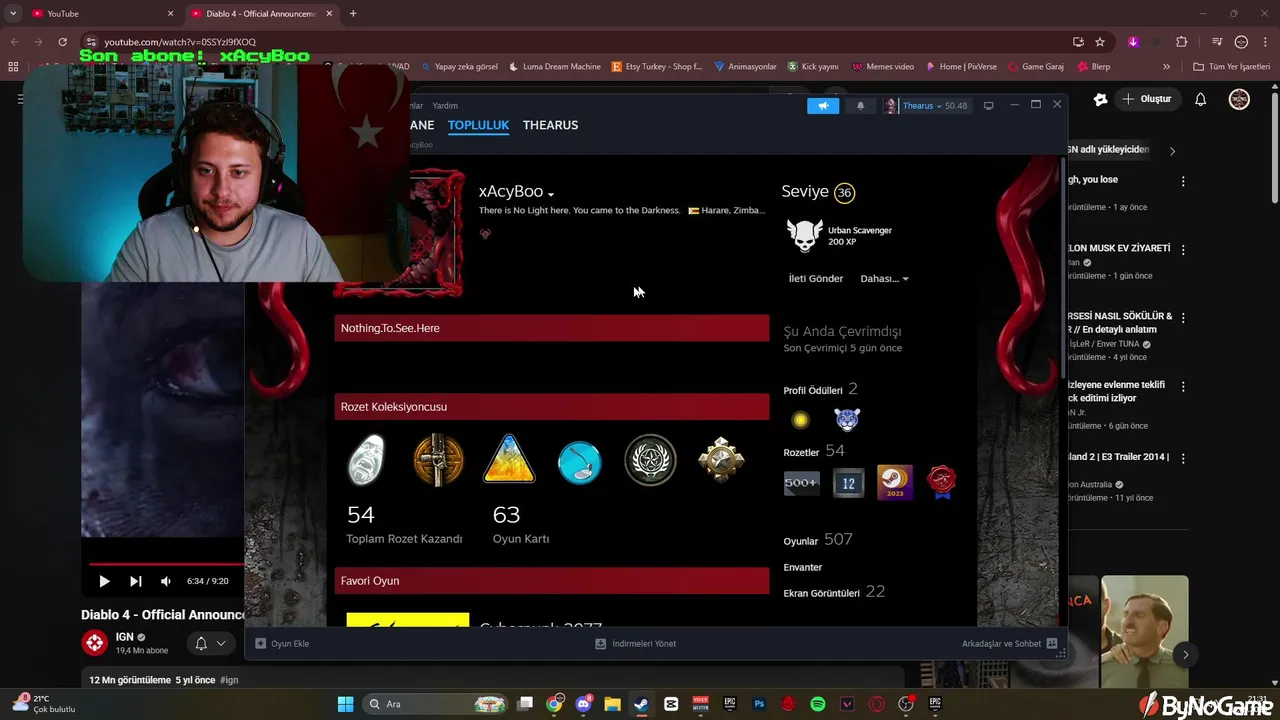Open the Urban Scavenger skull badge
The image size is (1280, 720).
point(804,236)
